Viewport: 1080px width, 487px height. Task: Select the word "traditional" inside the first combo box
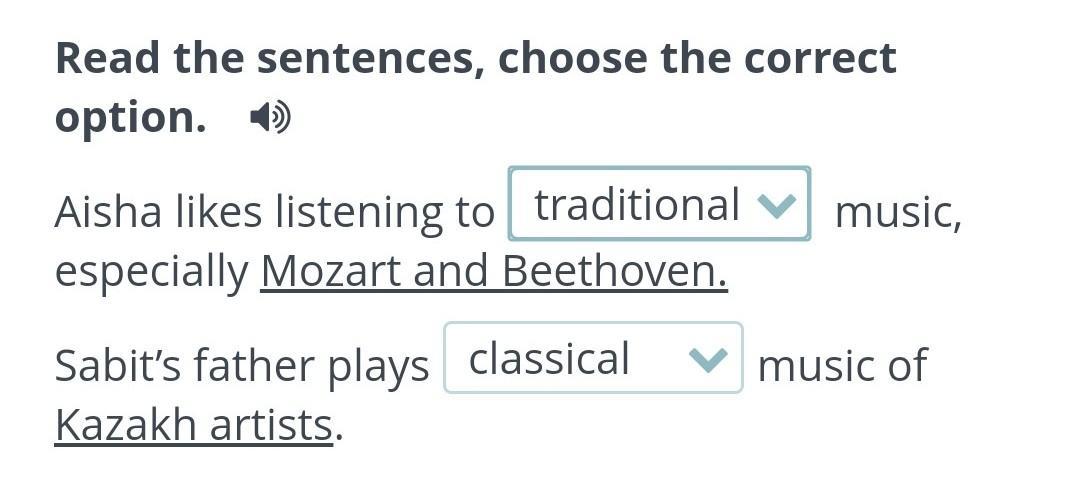tap(637, 205)
